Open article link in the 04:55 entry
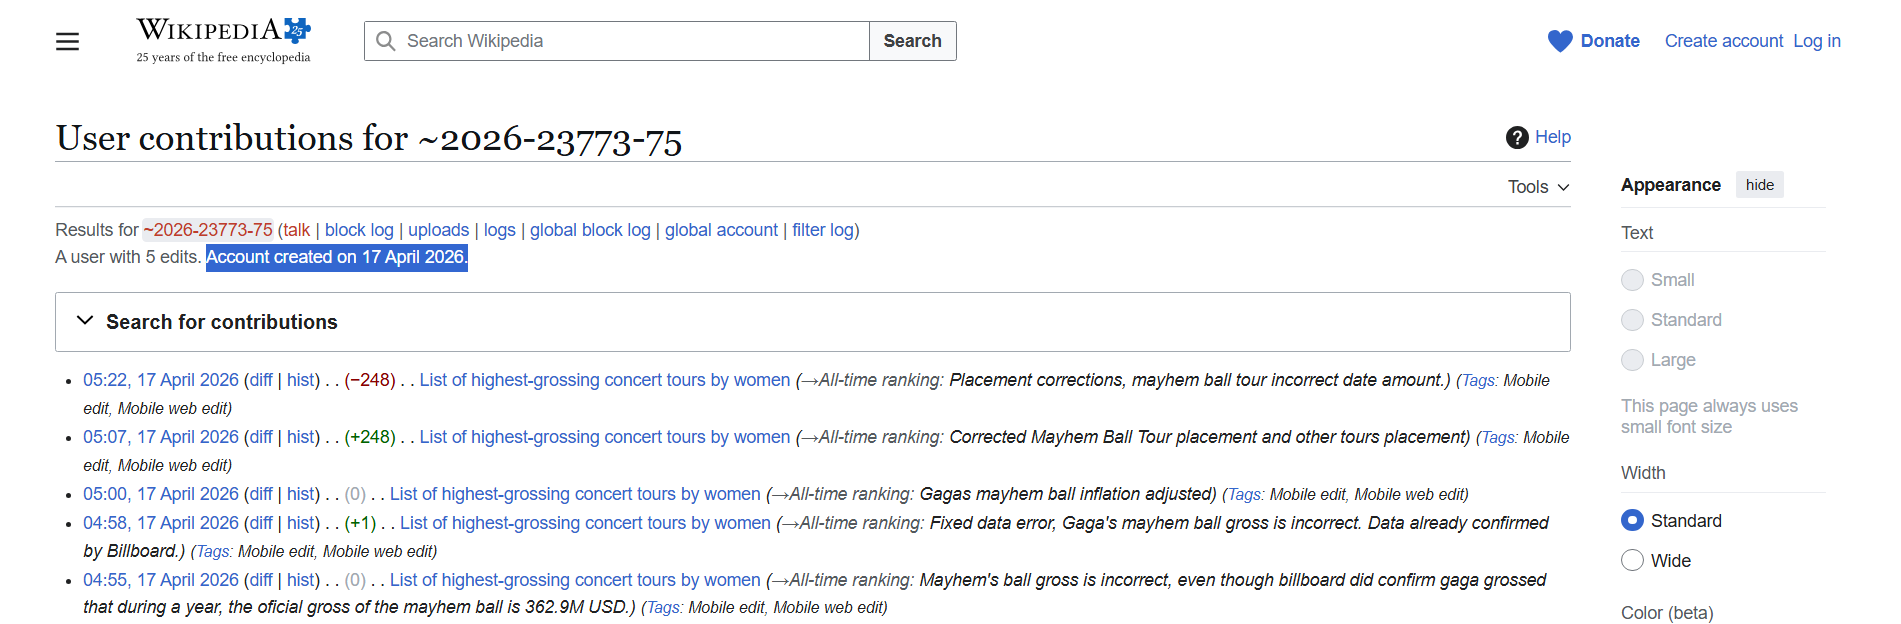Screen dimensions: 1901x624 pos(575,580)
